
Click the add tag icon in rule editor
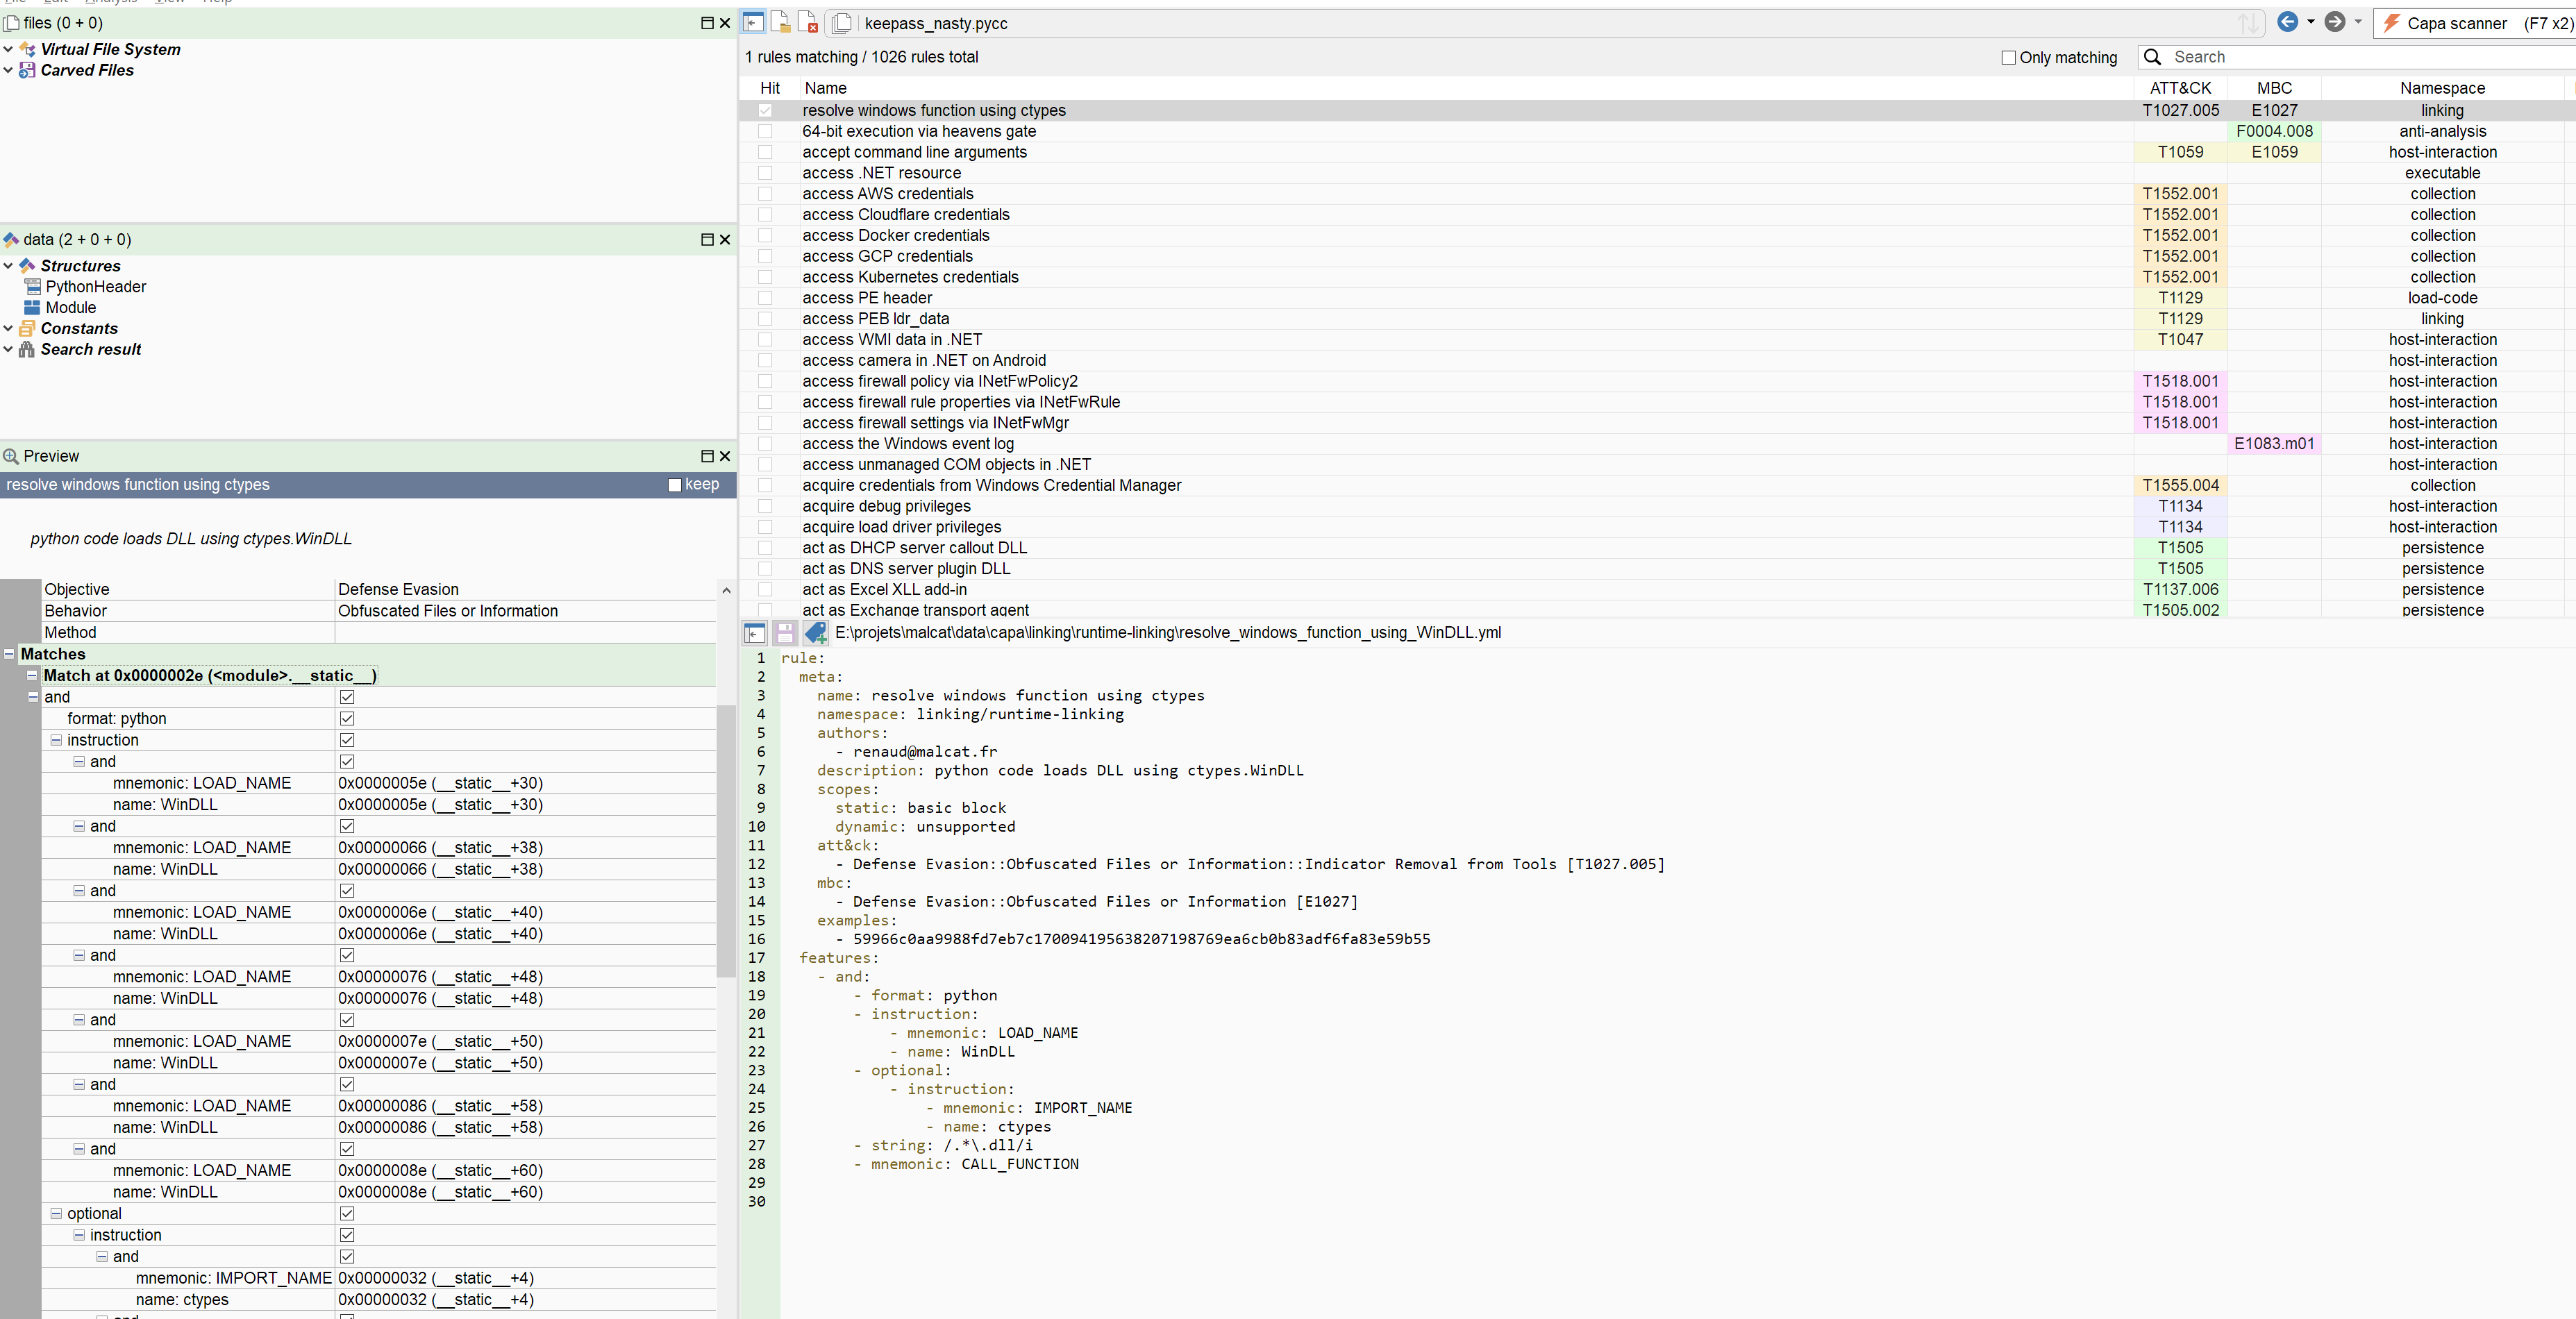point(816,632)
